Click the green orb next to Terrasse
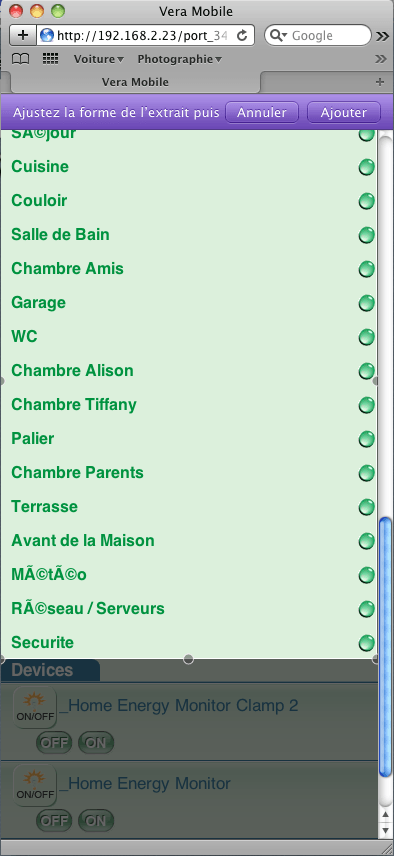394x856 pixels. pos(367,507)
